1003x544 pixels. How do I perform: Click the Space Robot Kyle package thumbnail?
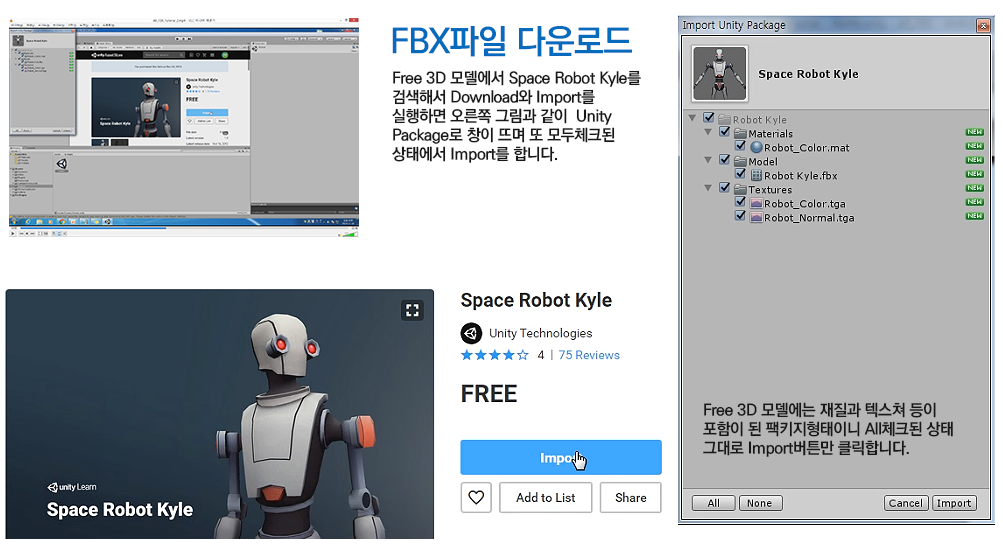tap(720, 73)
